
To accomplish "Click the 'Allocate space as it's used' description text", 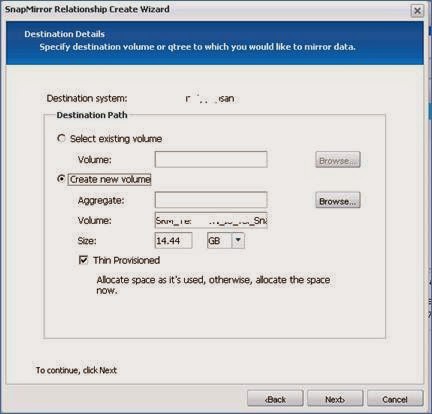I will 213,285.
